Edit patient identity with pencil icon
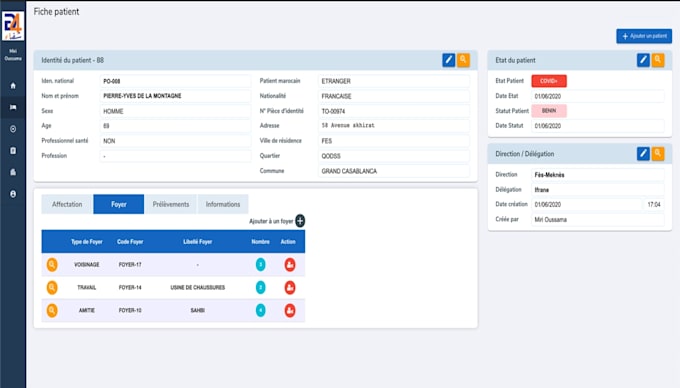This screenshot has height=388, width=680. tap(448, 60)
